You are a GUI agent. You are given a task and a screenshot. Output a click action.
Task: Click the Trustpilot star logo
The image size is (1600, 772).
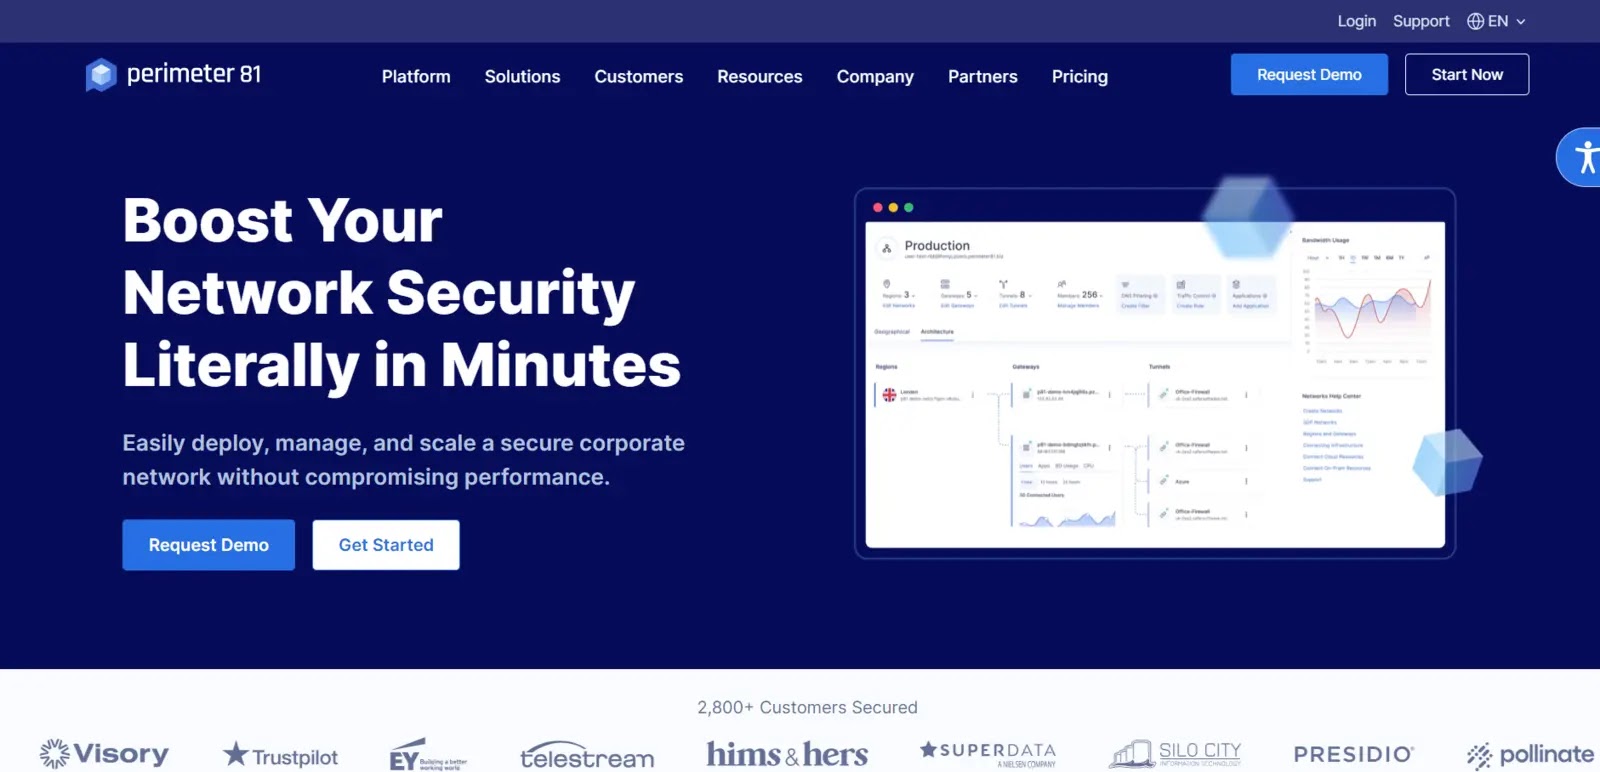281,756
